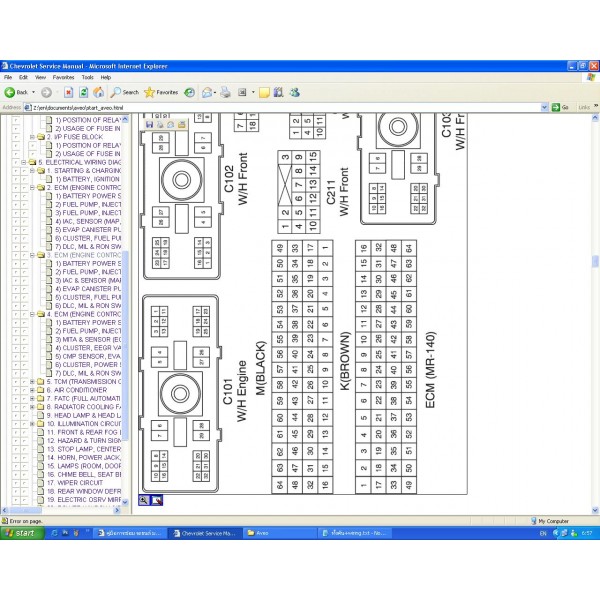Click the Stop loading icon
Image resolution: width=600 pixels, height=600 pixels.
[x=68, y=92]
